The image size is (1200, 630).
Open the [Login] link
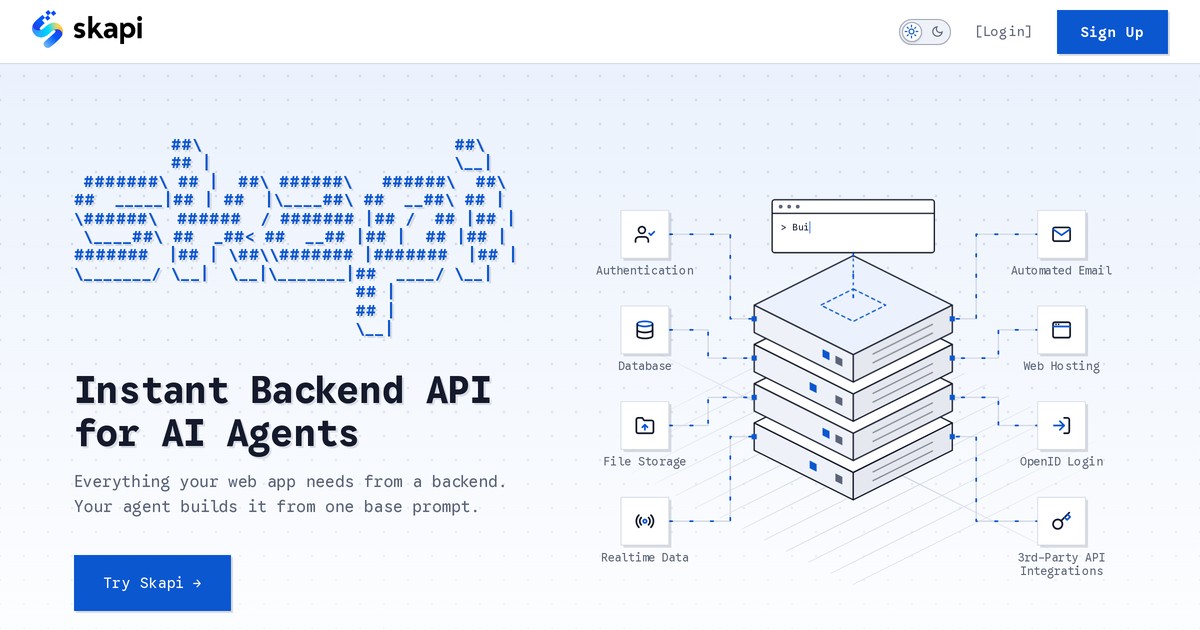1003,31
